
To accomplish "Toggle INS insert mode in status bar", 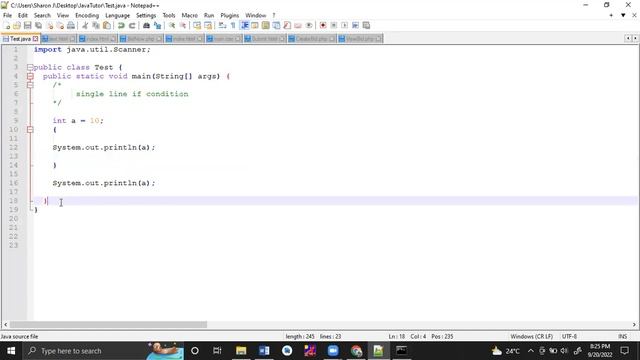I will [x=622, y=336].
